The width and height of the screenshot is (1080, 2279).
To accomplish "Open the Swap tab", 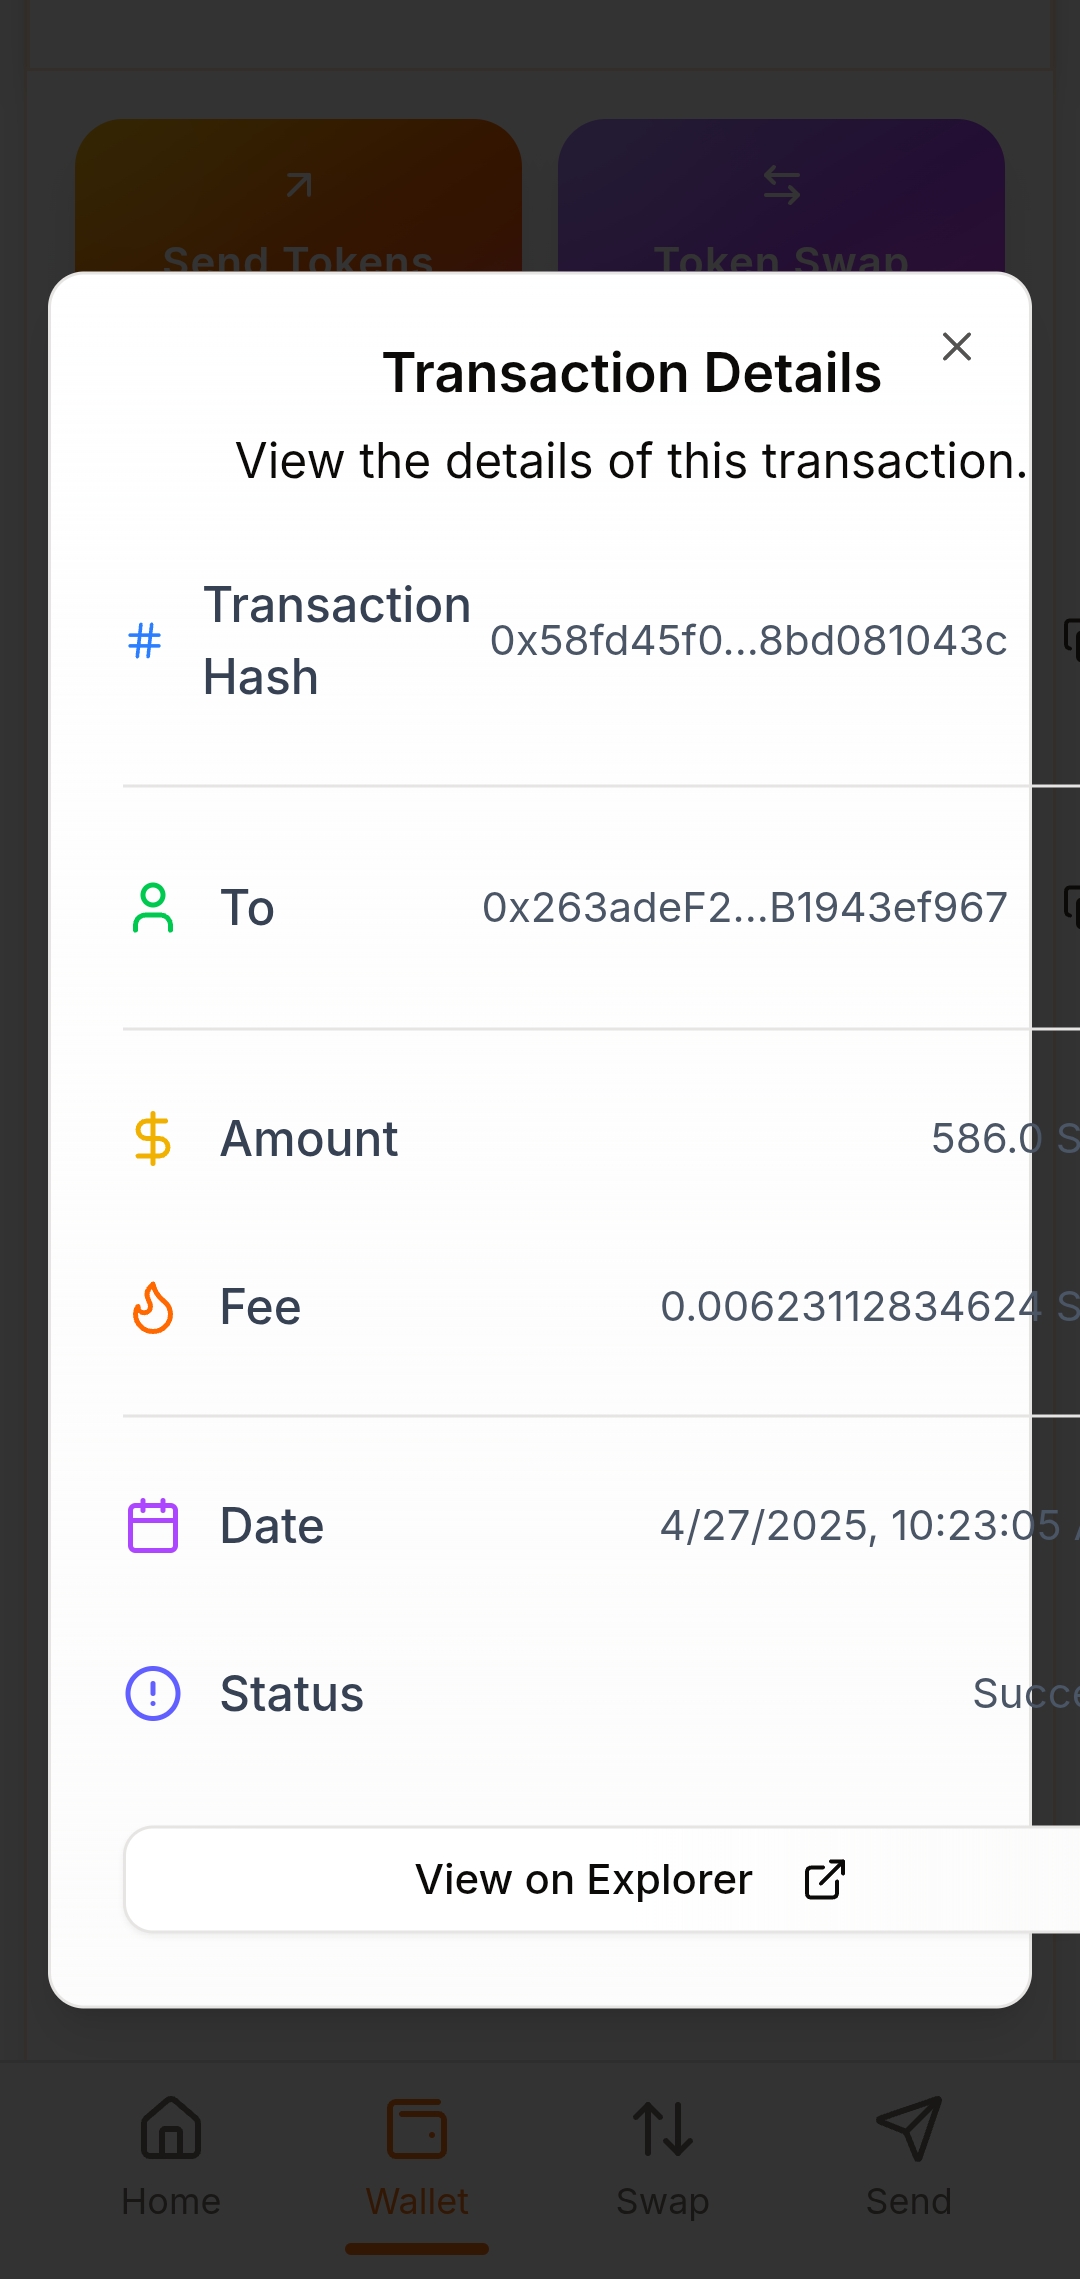I will coord(663,2157).
